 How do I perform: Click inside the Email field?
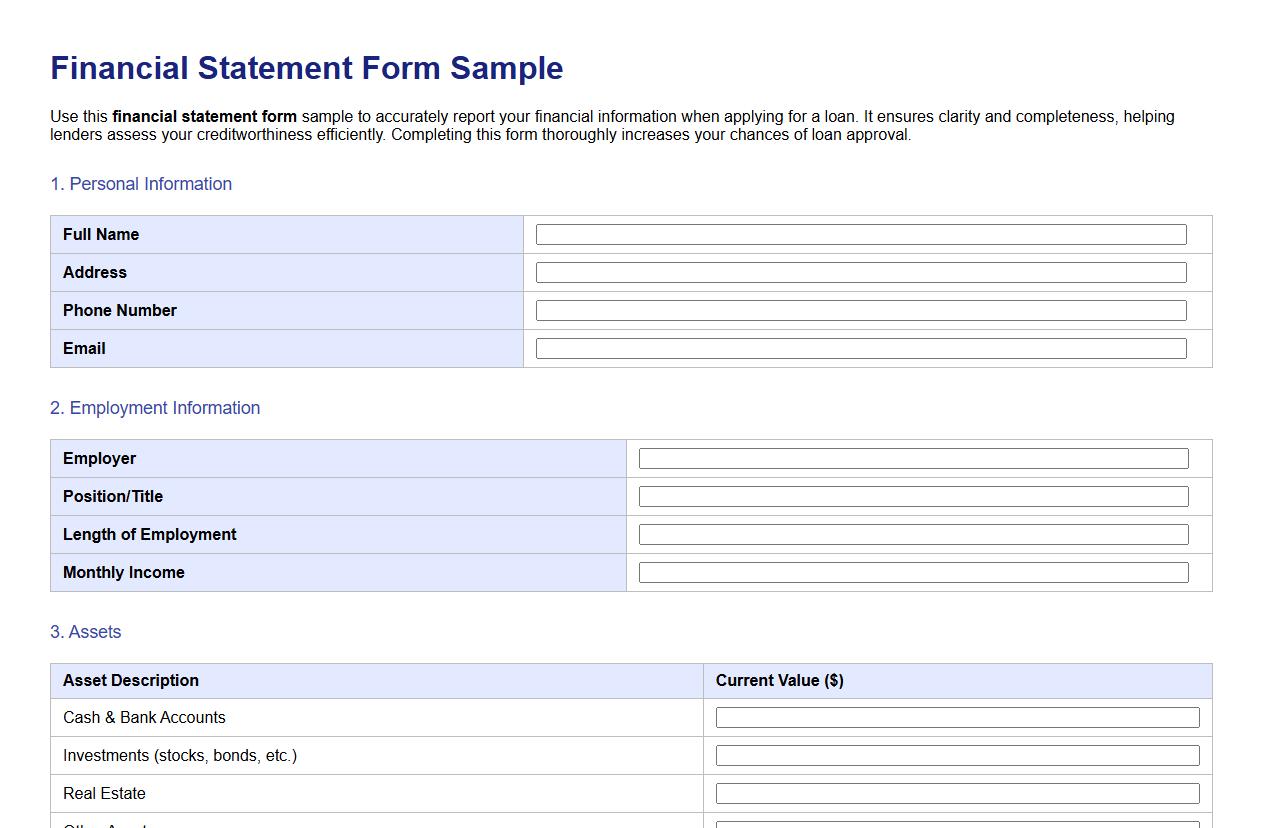860,348
